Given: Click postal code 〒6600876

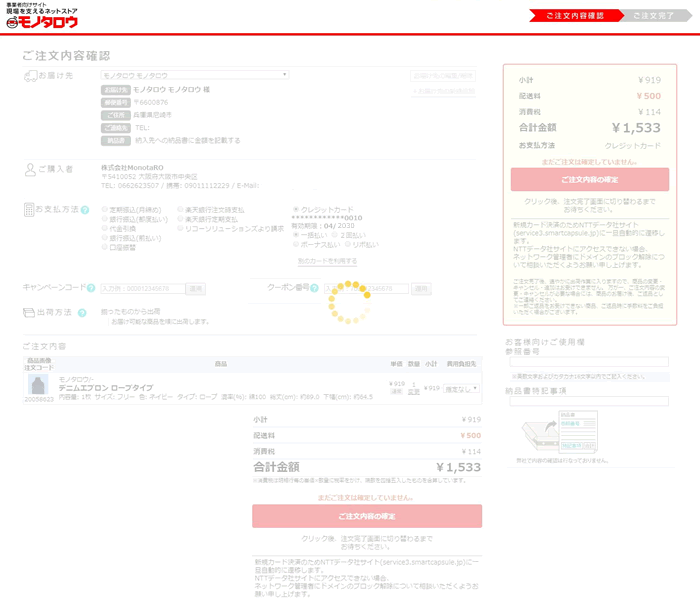Looking at the screenshot, I should [150, 102].
